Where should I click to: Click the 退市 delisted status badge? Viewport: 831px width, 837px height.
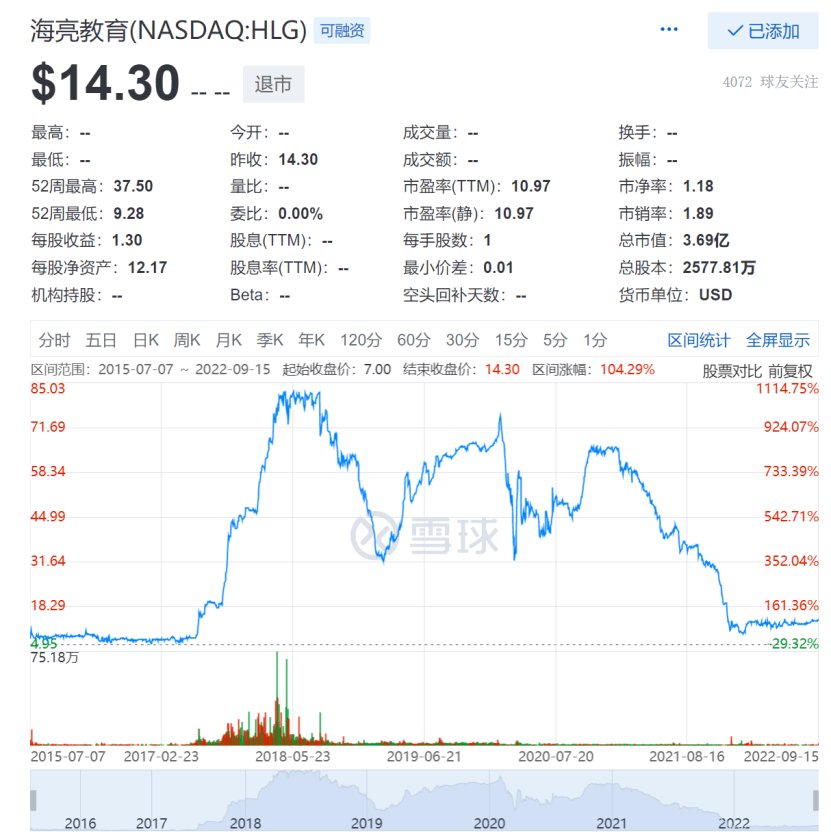click(273, 85)
